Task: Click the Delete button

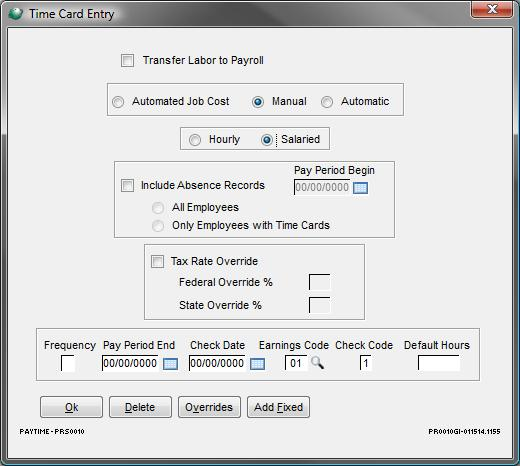Action: coord(140,407)
